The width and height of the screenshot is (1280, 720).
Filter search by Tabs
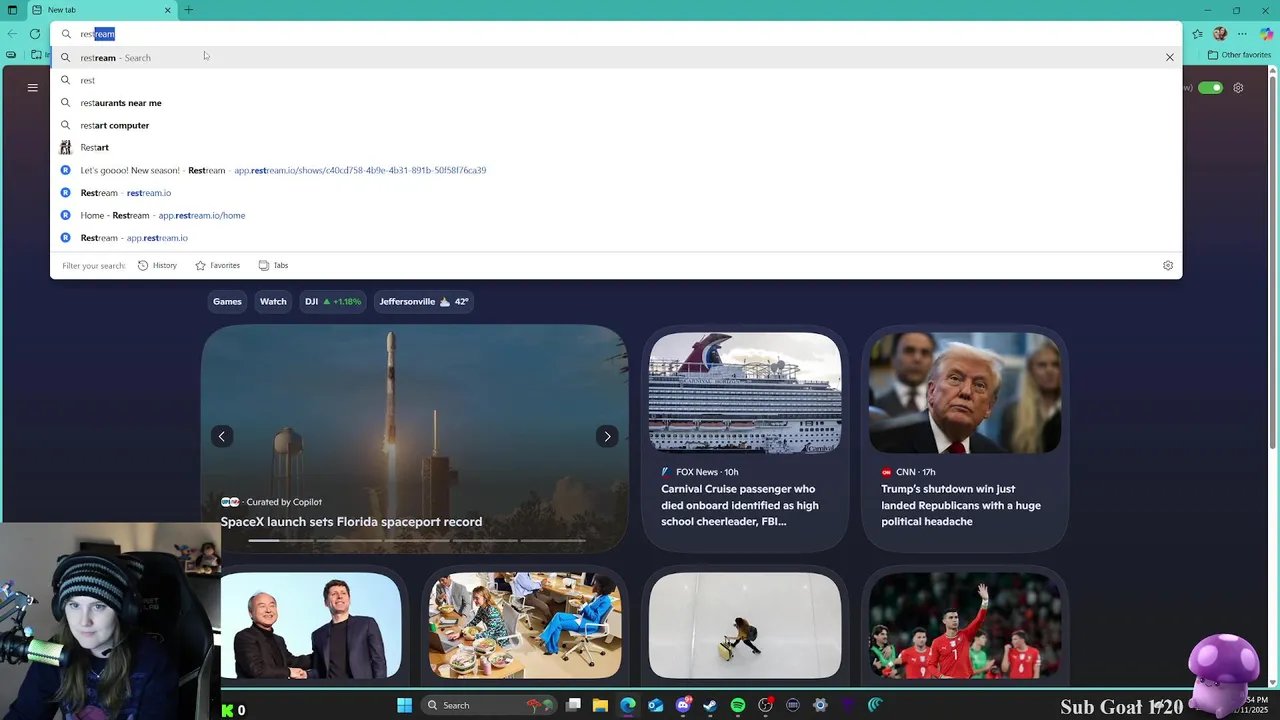click(273, 265)
